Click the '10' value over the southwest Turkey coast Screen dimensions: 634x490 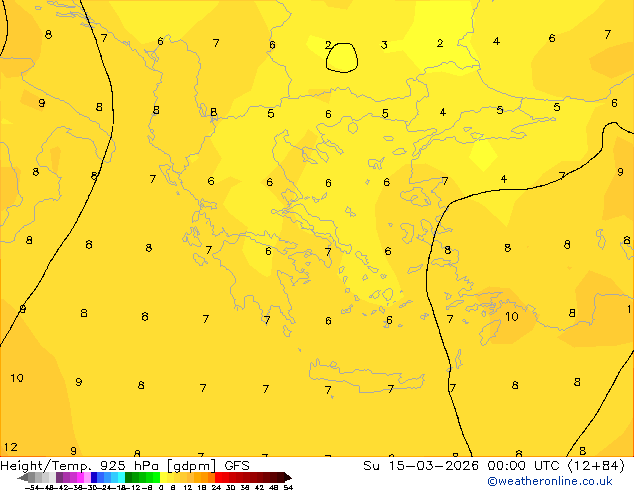point(512,316)
